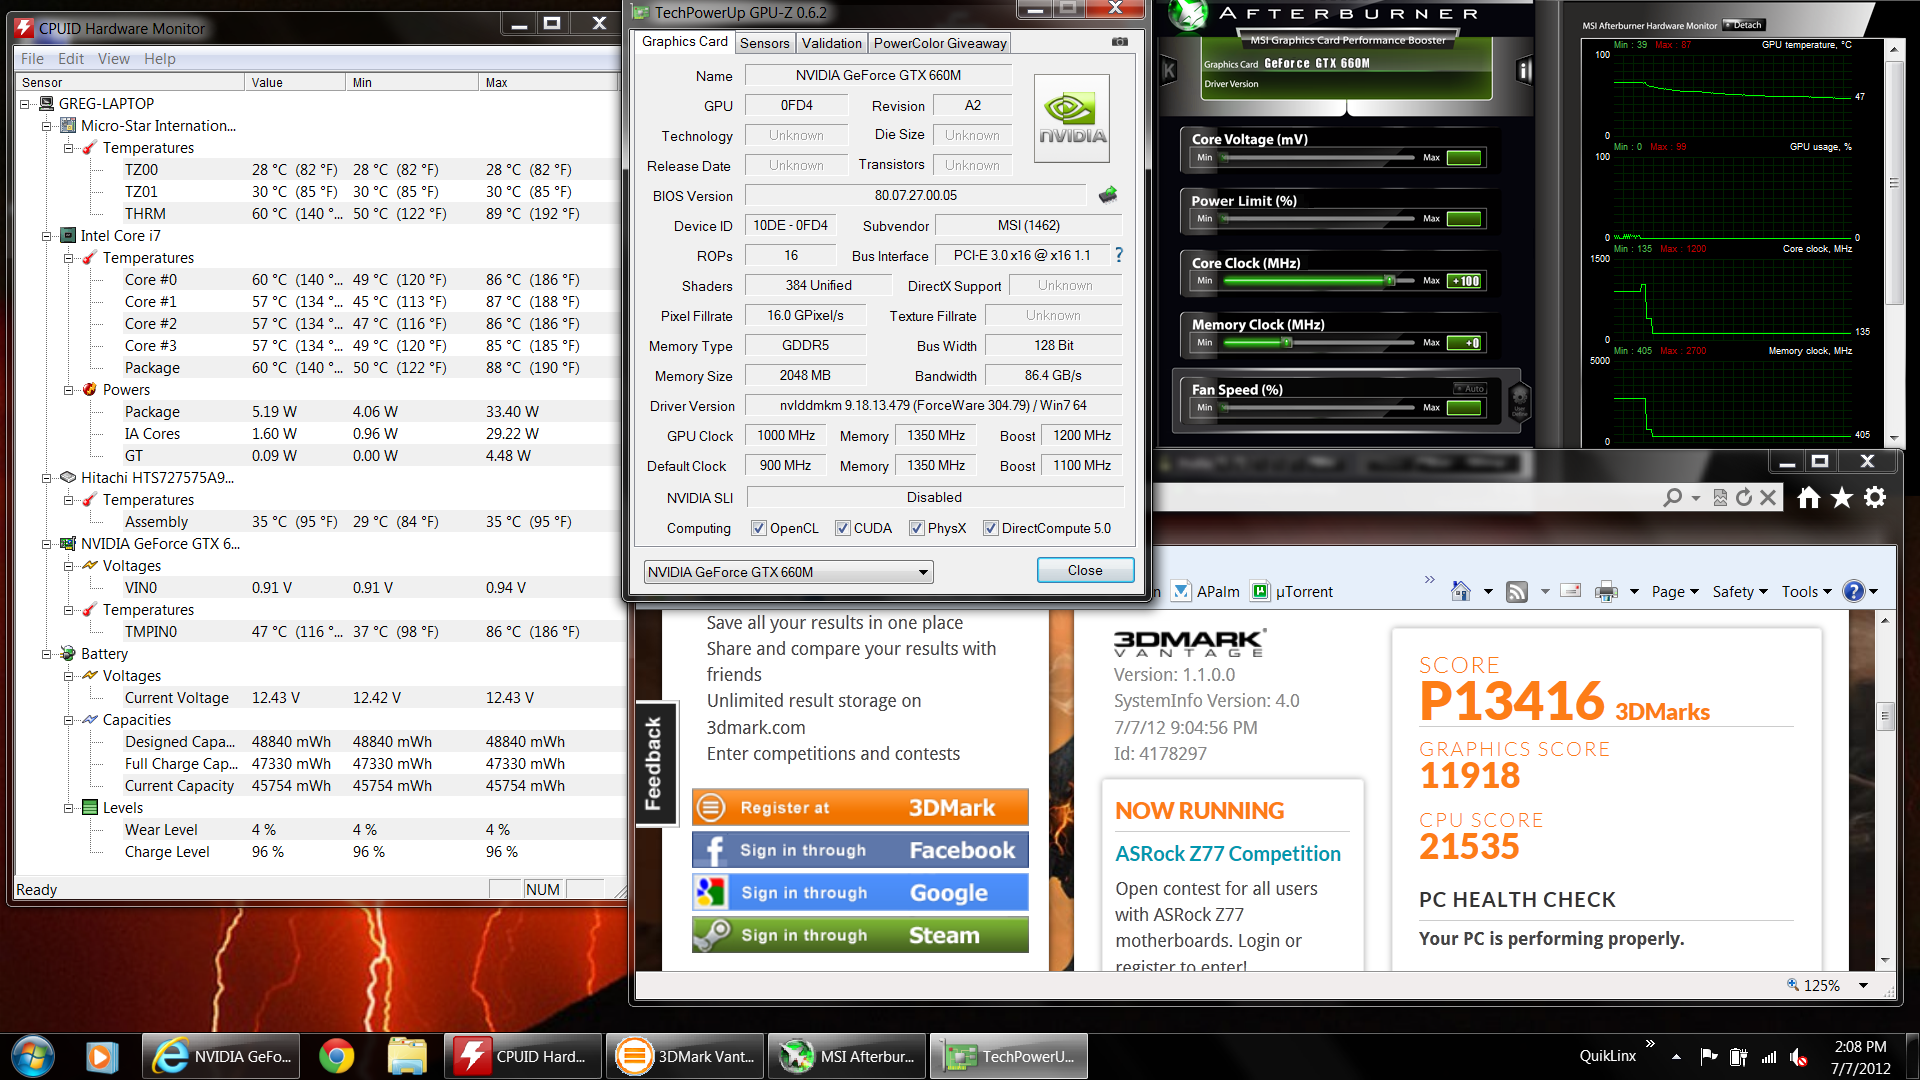This screenshot has width=1920, height=1080.
Task: Open the Help menu in HWMonitor
Action: pyautogui.click(x=159, y=59)
